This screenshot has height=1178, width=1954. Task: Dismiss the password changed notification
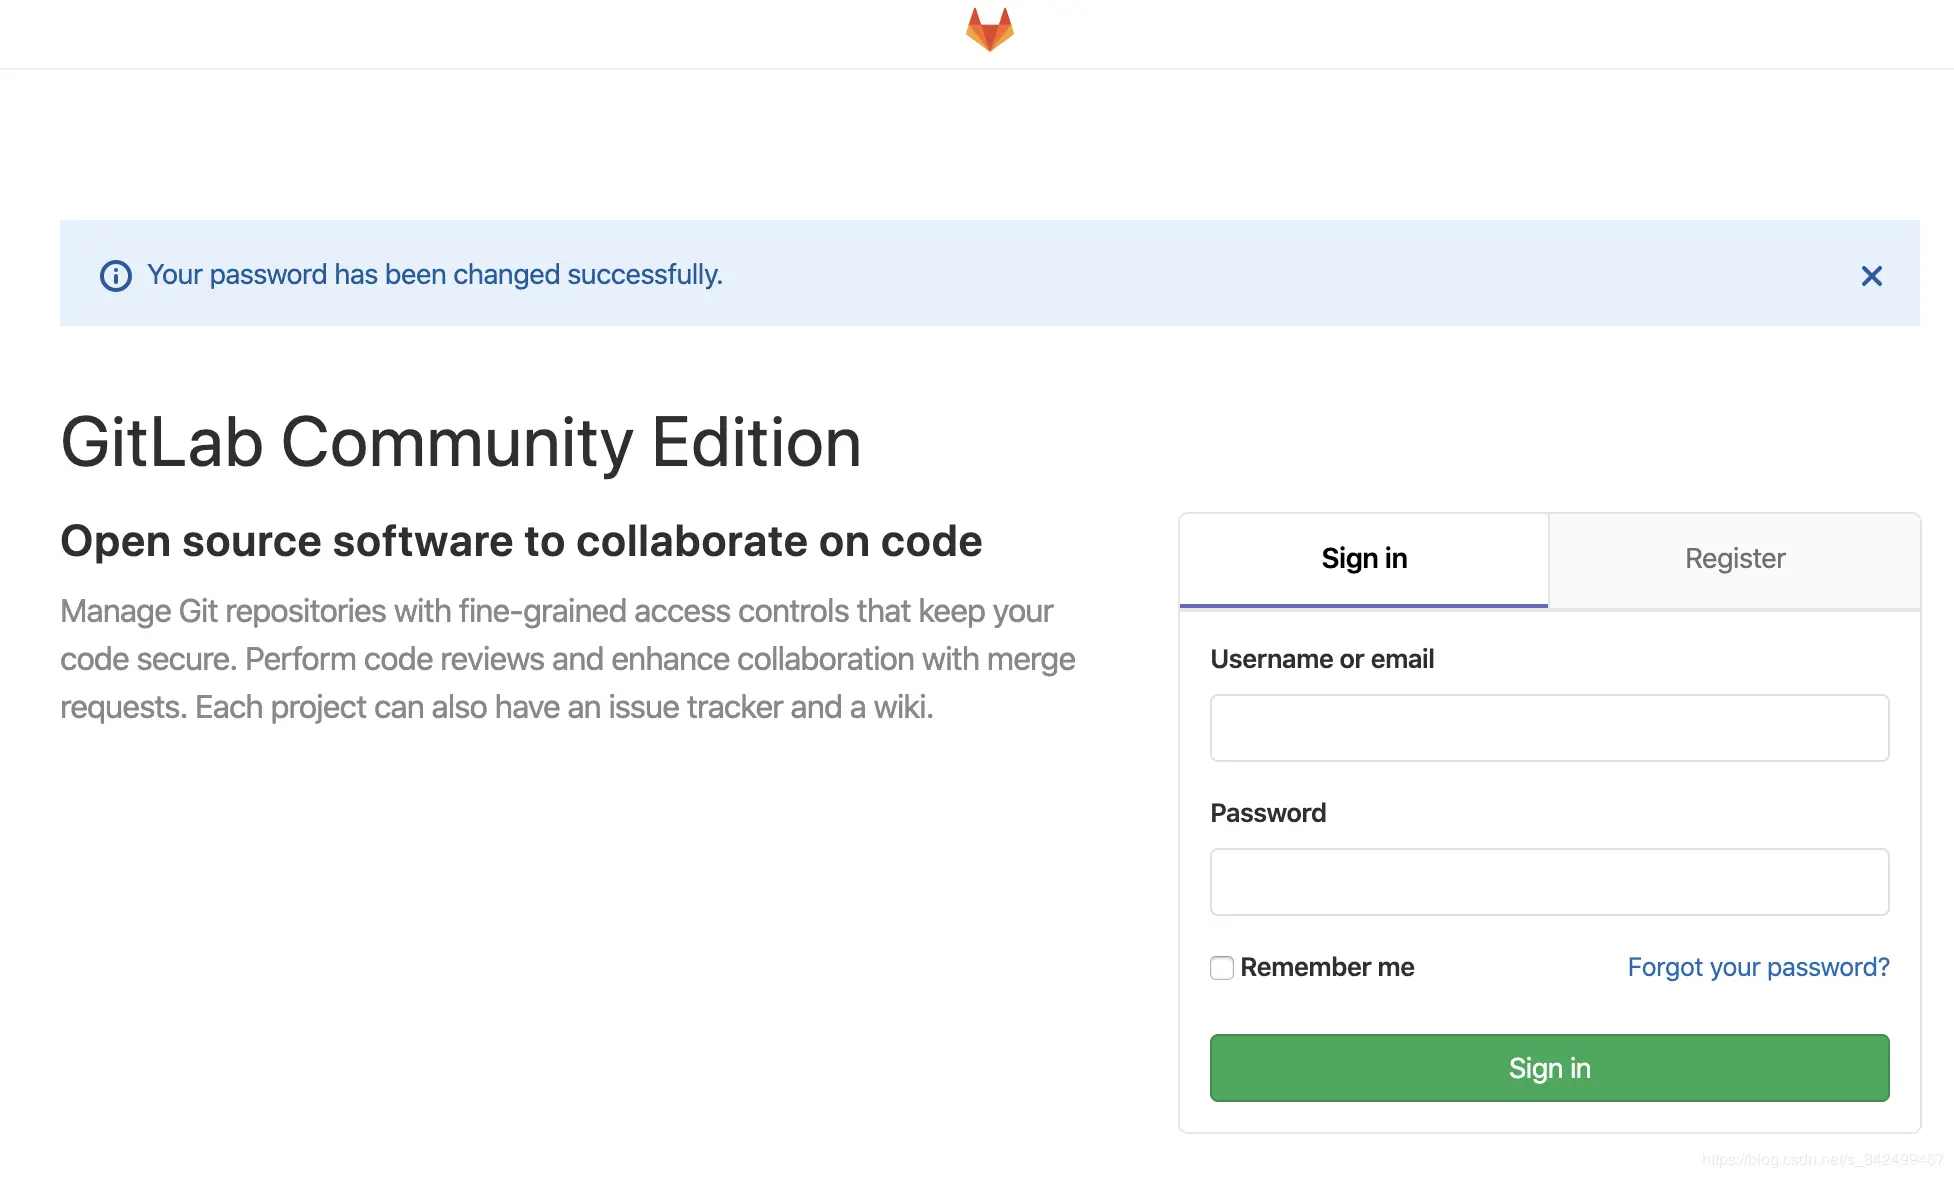click(1871, 276)
